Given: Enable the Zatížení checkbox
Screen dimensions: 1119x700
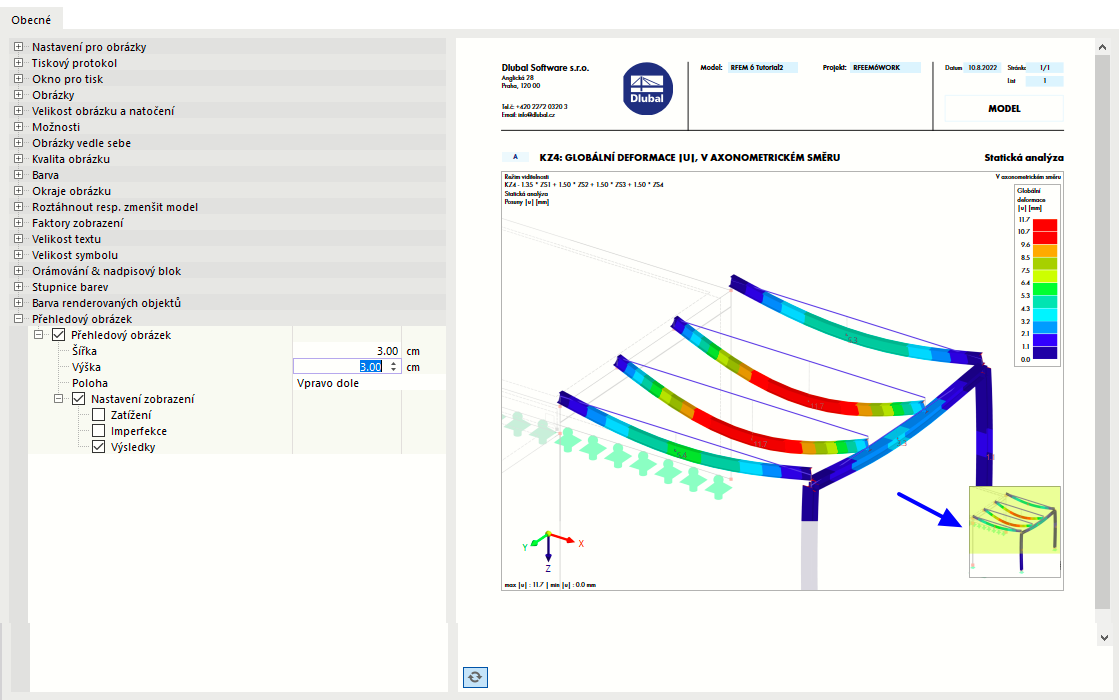Looking at the screenshot, I should (x=98, y=415).
